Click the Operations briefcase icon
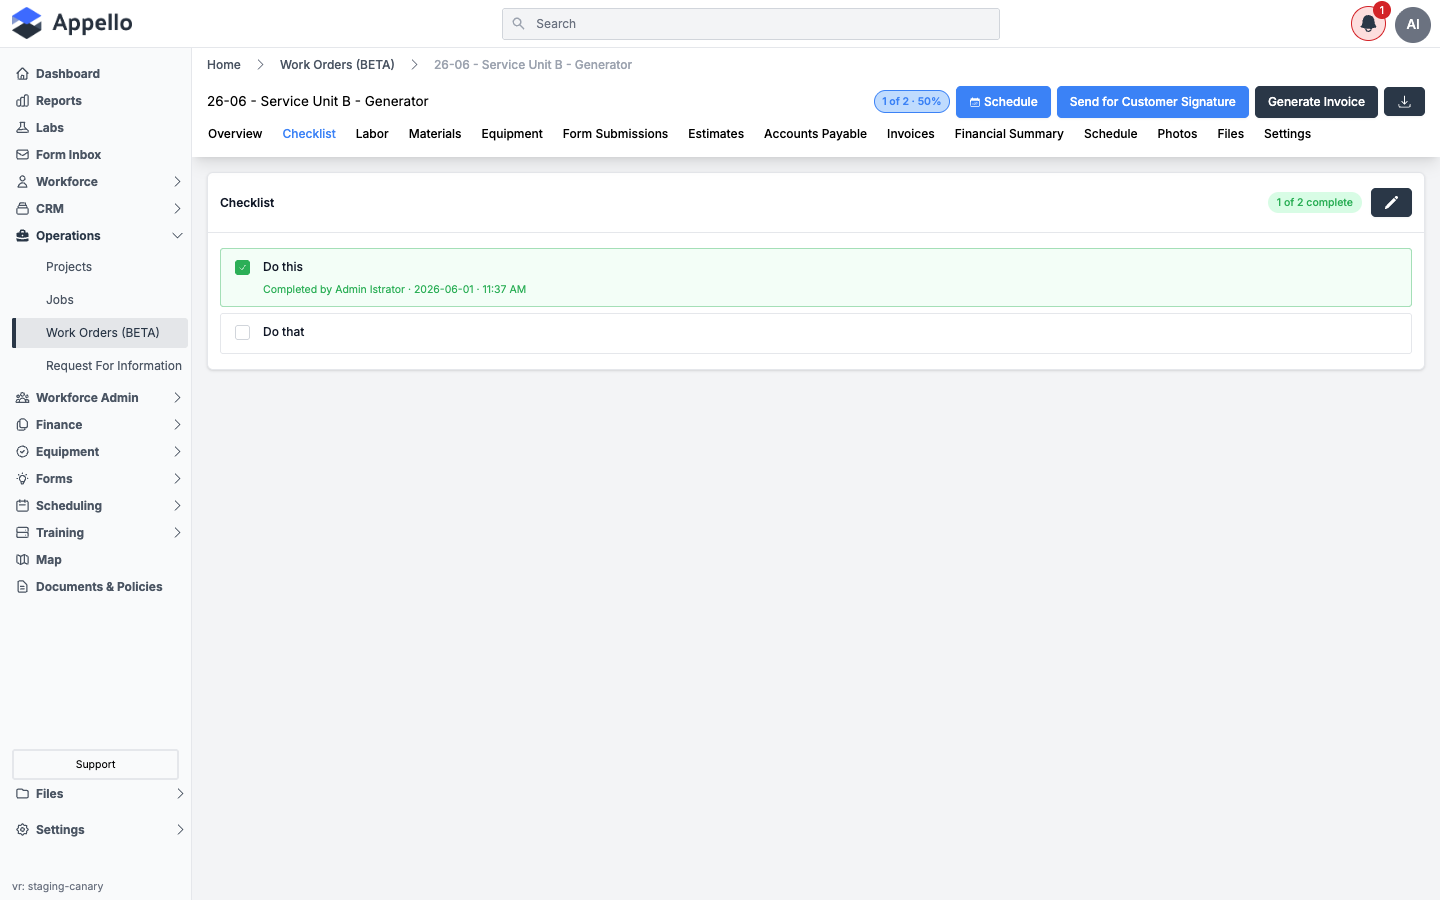This screenshot has height=918, width=1440. 22,236
